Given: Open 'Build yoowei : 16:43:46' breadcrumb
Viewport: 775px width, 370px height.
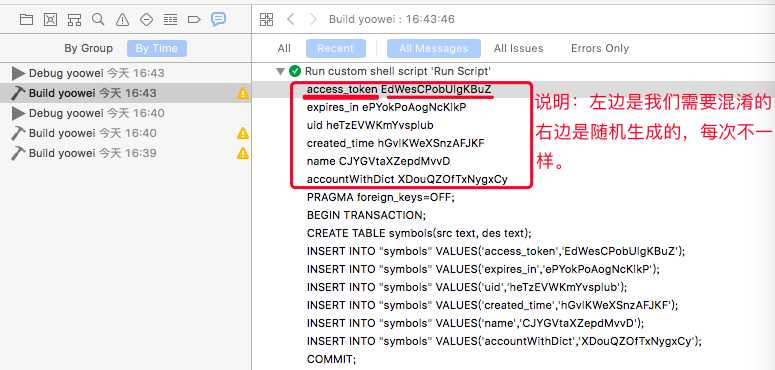Looking at the screenshot, I should pos(391,19).
